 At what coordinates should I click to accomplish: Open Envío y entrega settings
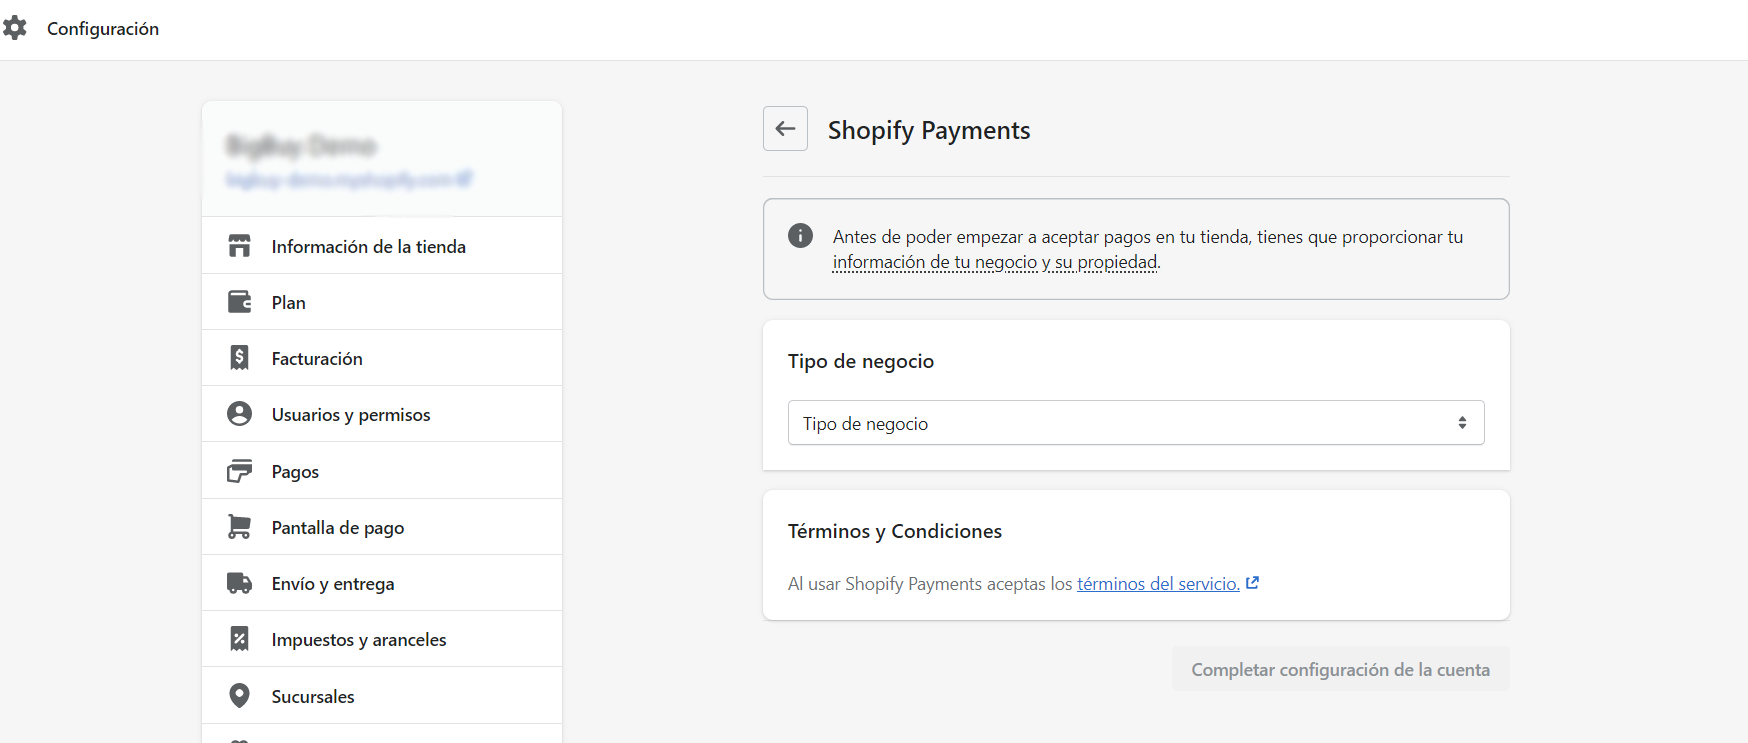click(333, 584)
